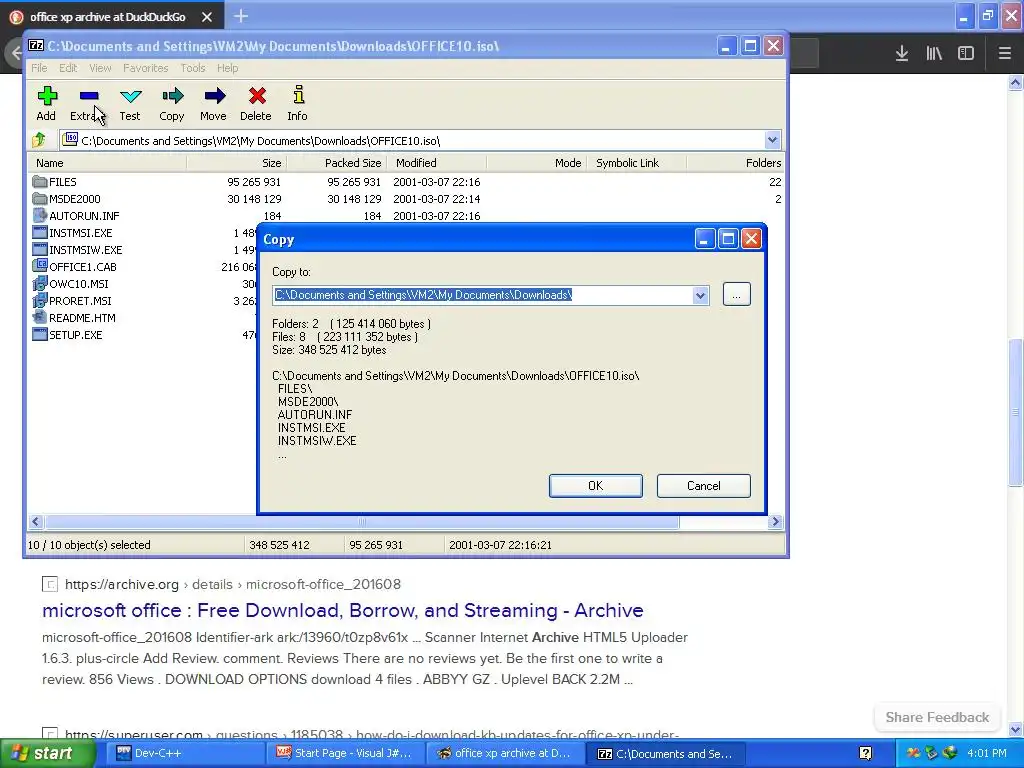Click the FILES modified date cell 2001-03-07 22:16

[436, 182]
